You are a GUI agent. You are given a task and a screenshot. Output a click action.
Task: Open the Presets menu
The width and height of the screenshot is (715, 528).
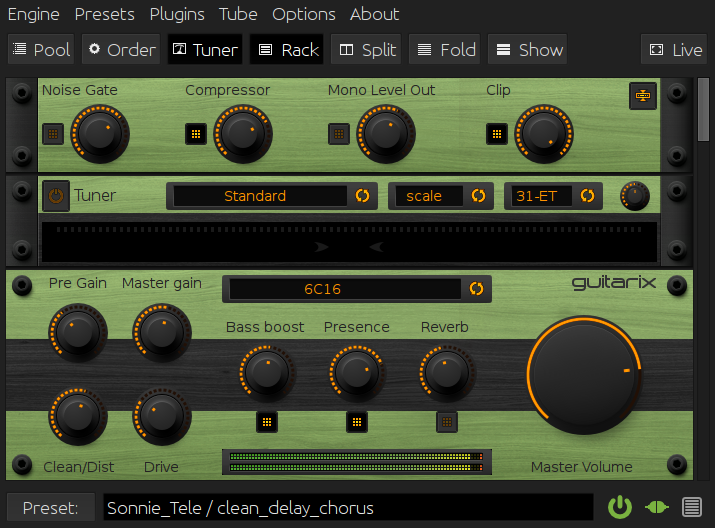pyautogui.click(x=104, y=14)
